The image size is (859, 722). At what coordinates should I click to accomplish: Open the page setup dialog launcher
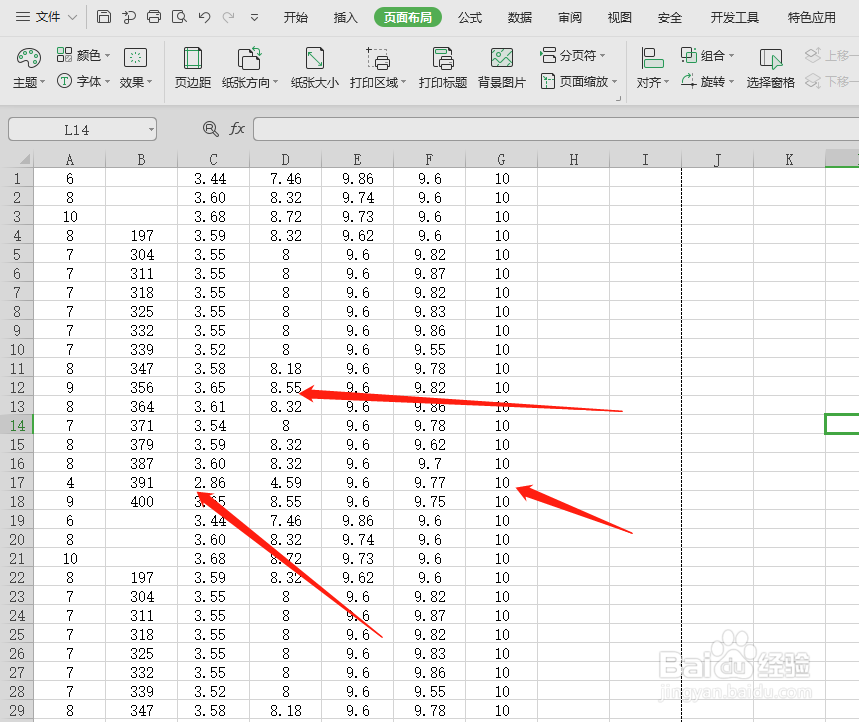[x=618, y=99]
